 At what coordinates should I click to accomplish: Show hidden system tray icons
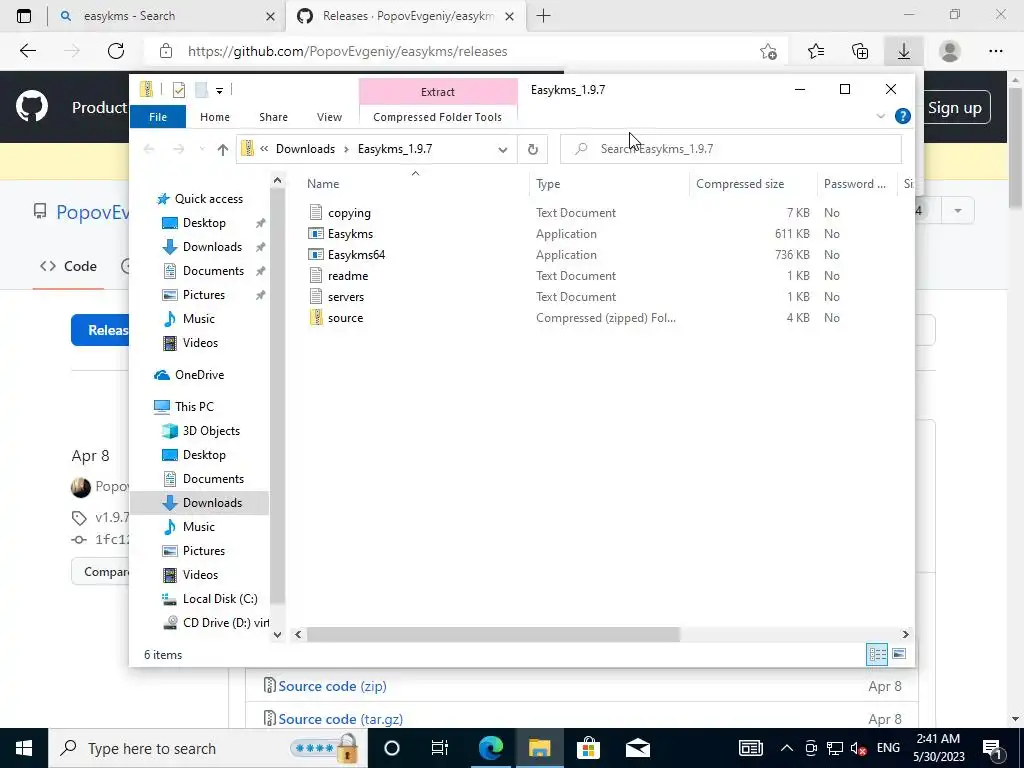click(x=787, y=748)
